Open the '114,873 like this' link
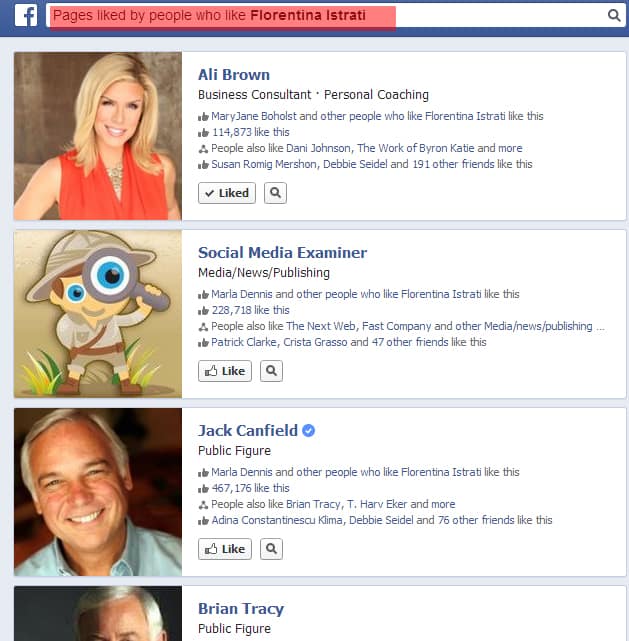Viewport: 629px width, 641px height. tap(251, 132)
